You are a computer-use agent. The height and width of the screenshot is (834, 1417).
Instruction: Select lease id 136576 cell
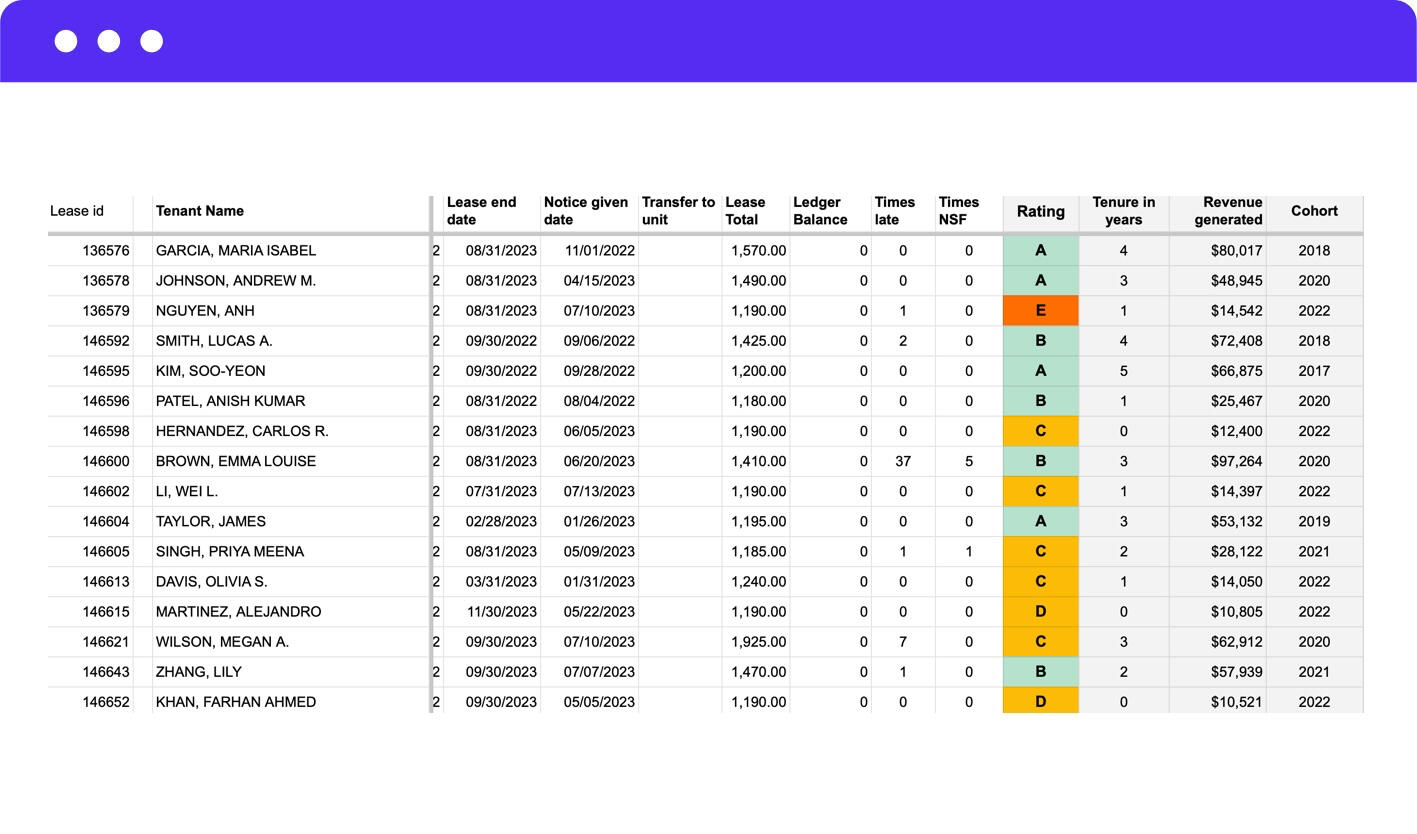click(105, 251)
